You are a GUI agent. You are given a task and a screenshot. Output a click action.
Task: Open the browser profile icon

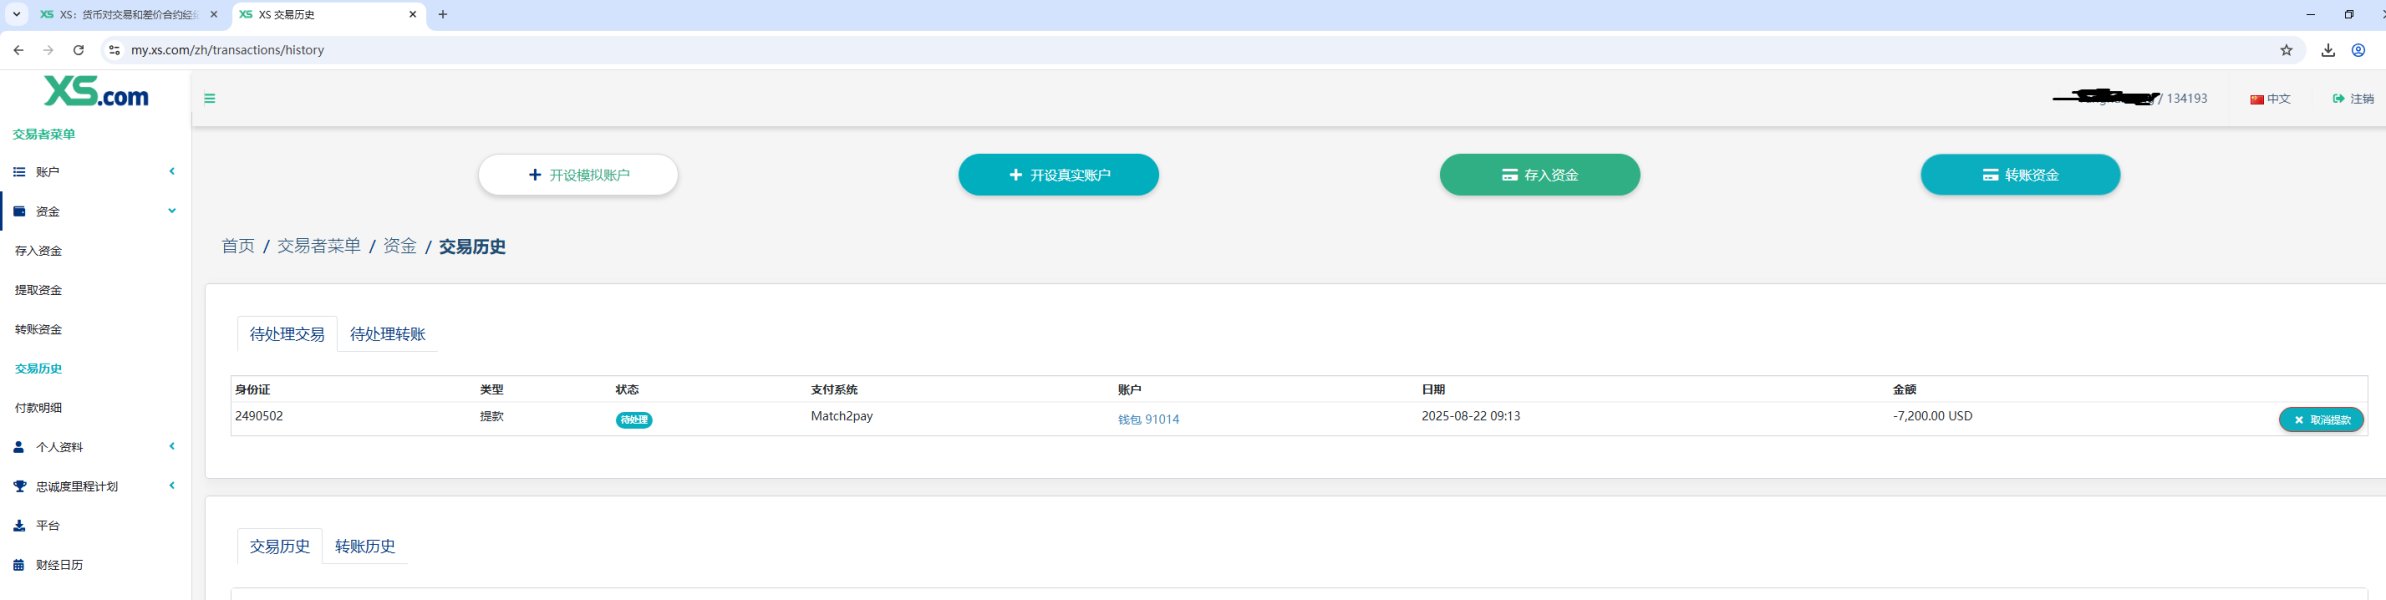tap(2358, 50)
